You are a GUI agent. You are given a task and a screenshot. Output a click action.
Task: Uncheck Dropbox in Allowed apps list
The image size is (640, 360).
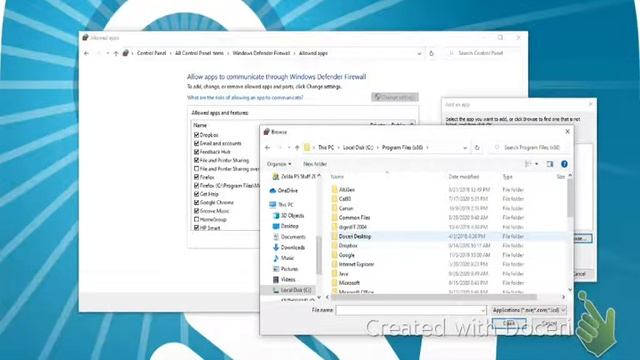pos(196,135)
